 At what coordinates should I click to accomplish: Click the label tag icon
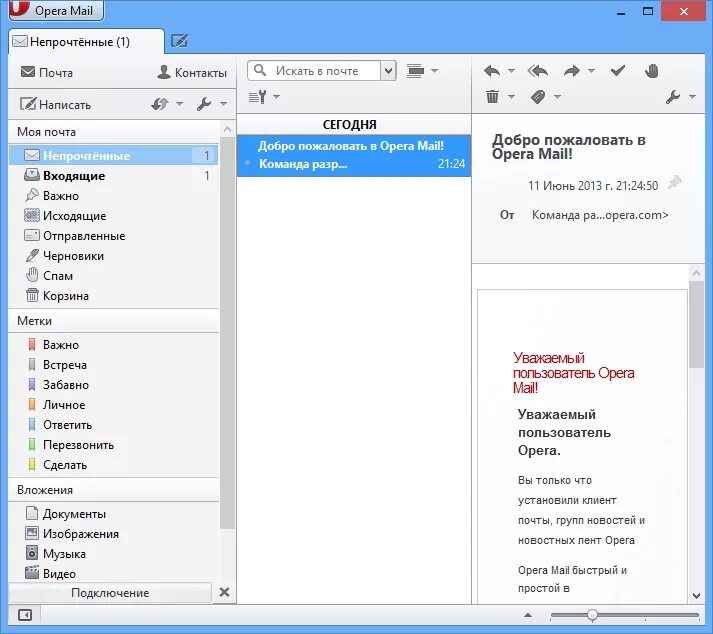tap(538, 96)
